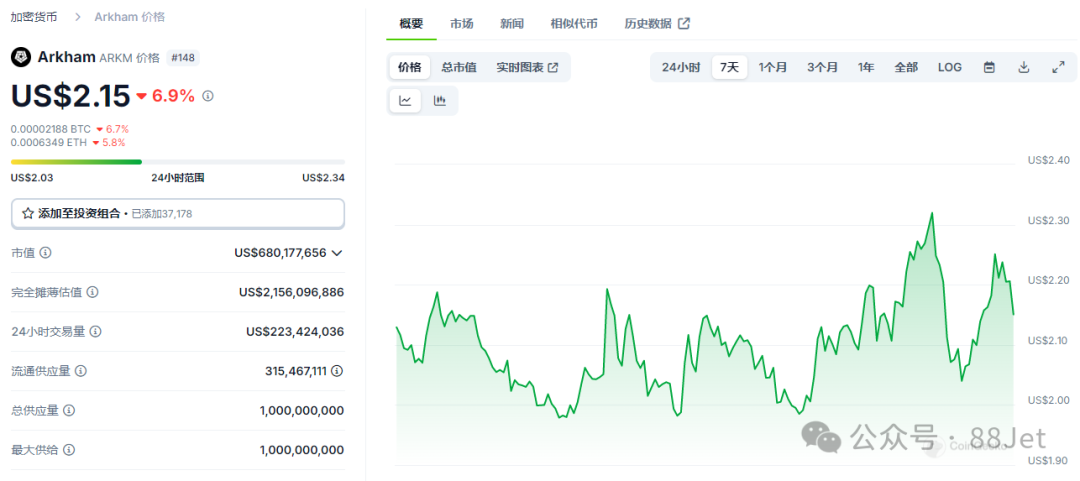The height and width of the screenshot is (481, 1080).
Task: Select 总市值 chart mode
Action: tap(459, 68)
